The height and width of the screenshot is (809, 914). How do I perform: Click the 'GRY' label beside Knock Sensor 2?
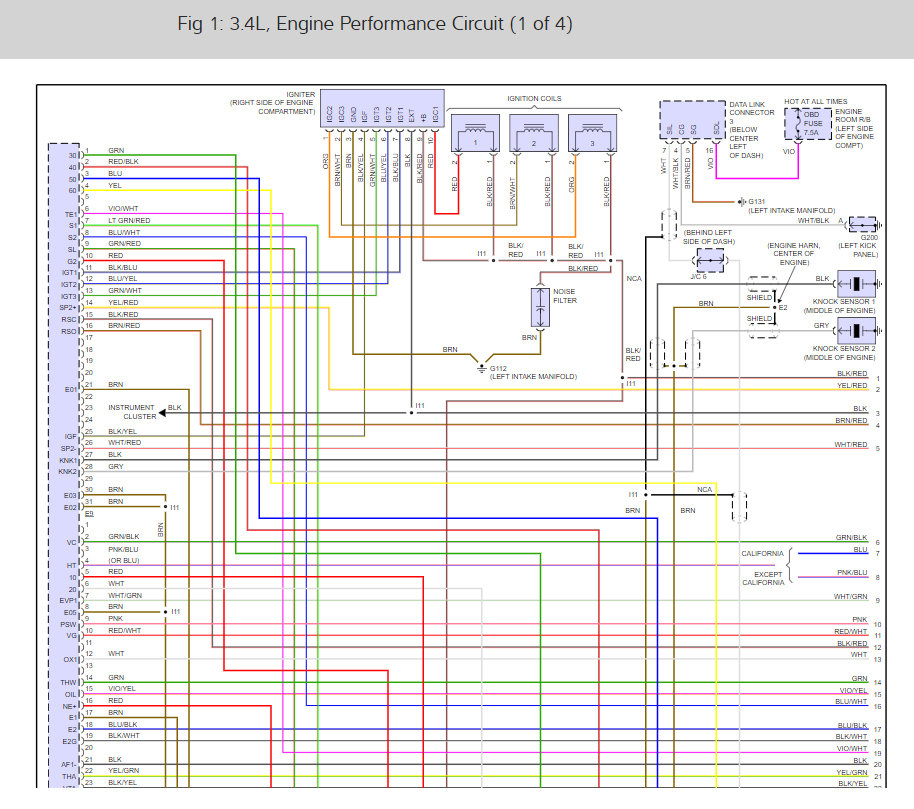821,326
